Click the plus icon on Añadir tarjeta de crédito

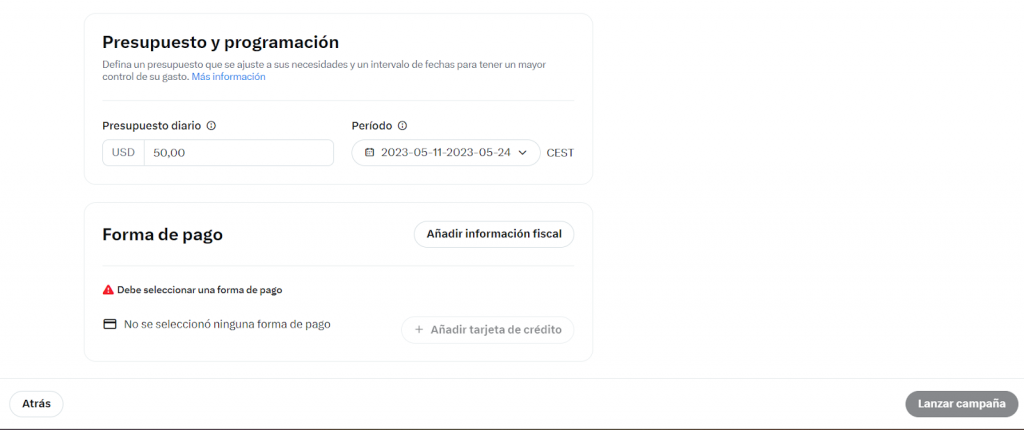pos(419,330)
